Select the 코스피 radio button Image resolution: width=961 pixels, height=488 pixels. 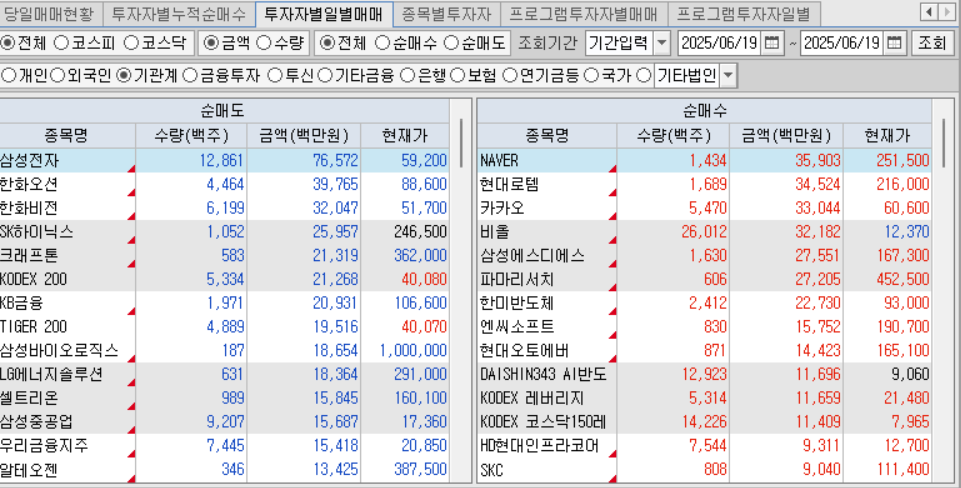point(61,43)
